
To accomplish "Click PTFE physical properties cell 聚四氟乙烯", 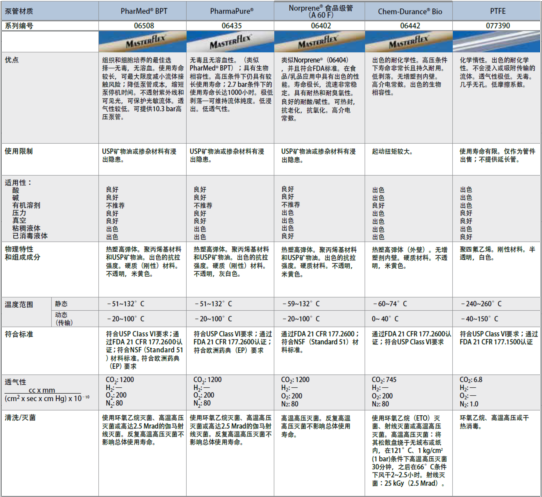I will tap(497, 253).
